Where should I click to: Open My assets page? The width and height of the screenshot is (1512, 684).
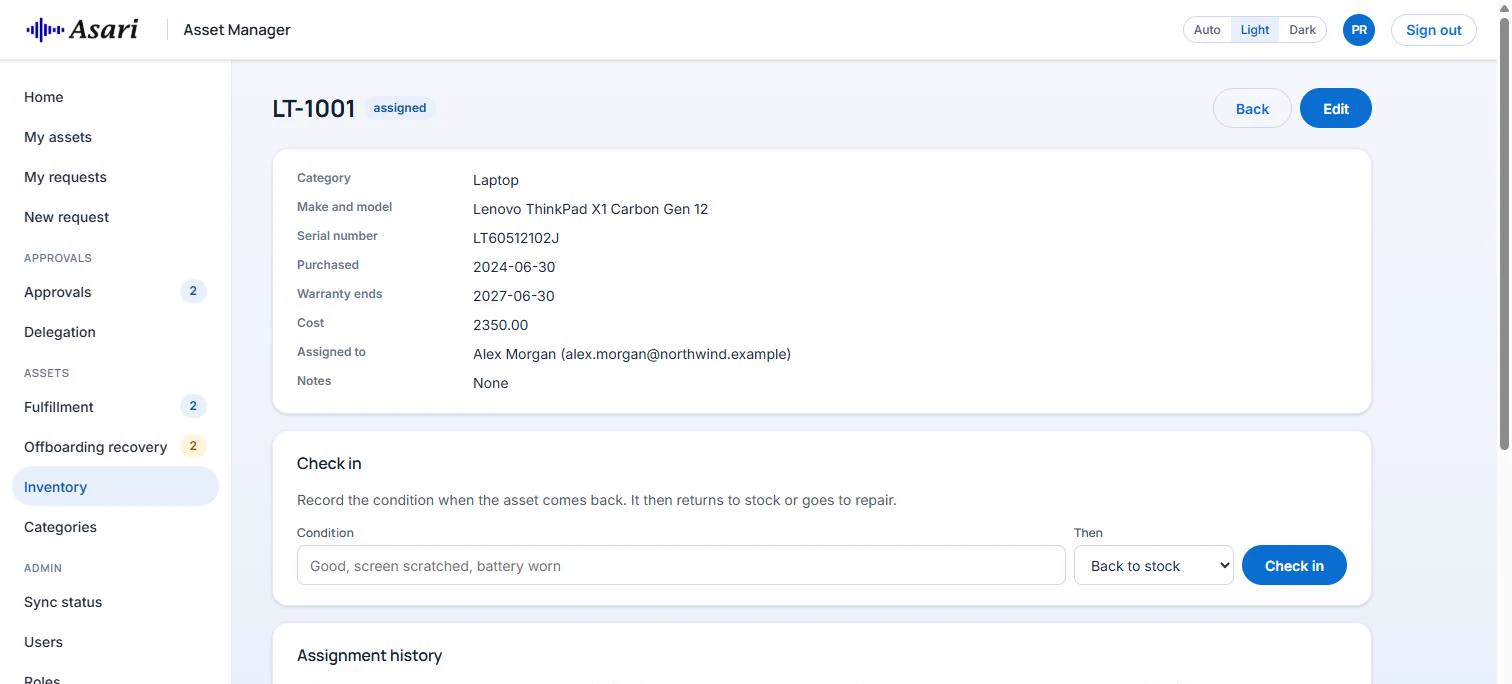[115, 137]
